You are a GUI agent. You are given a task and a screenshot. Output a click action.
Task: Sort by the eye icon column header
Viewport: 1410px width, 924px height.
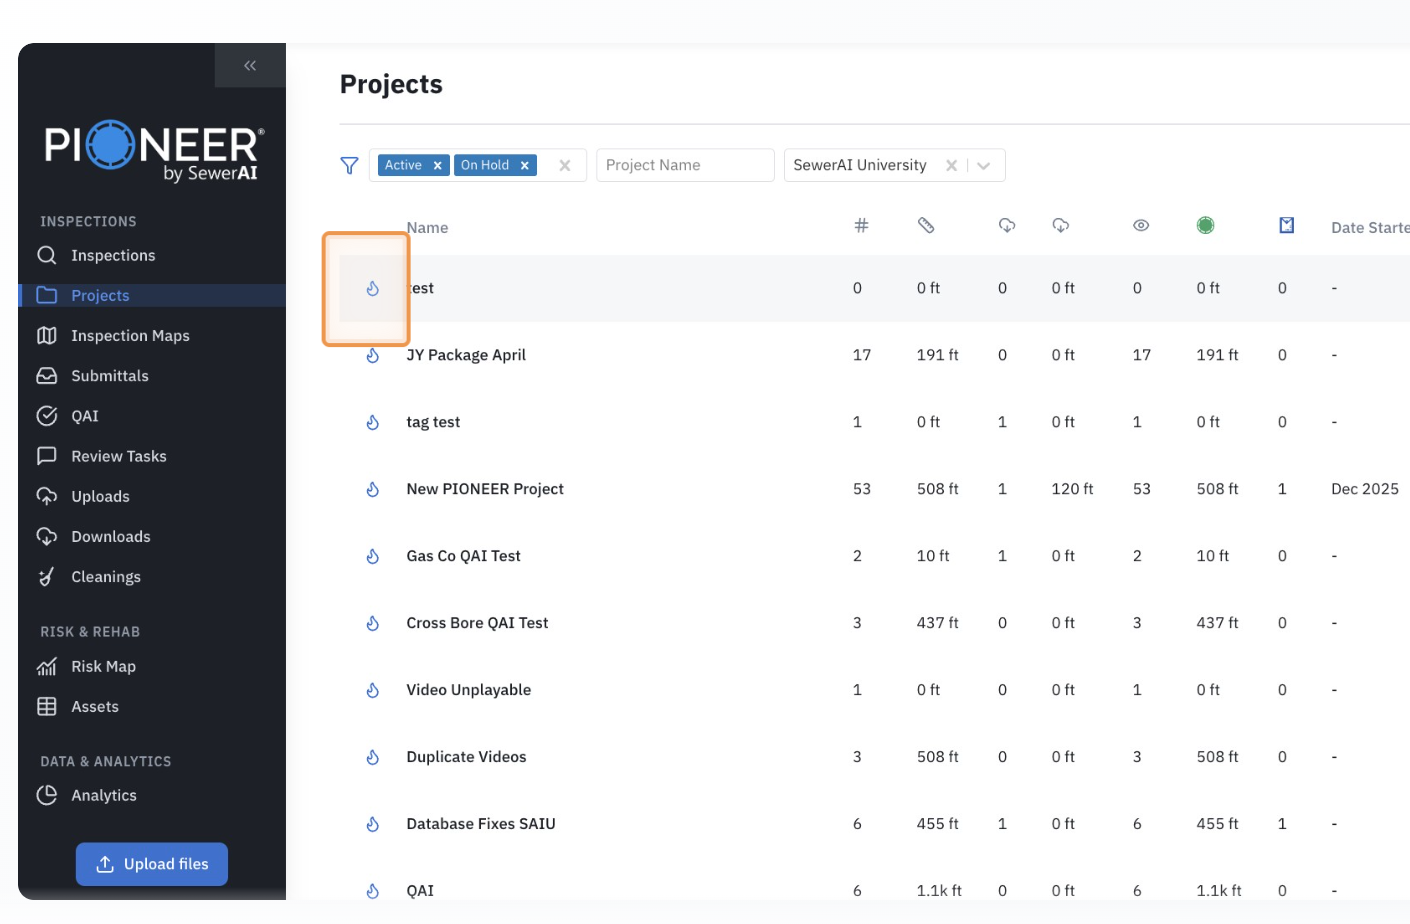[1141, 226]
